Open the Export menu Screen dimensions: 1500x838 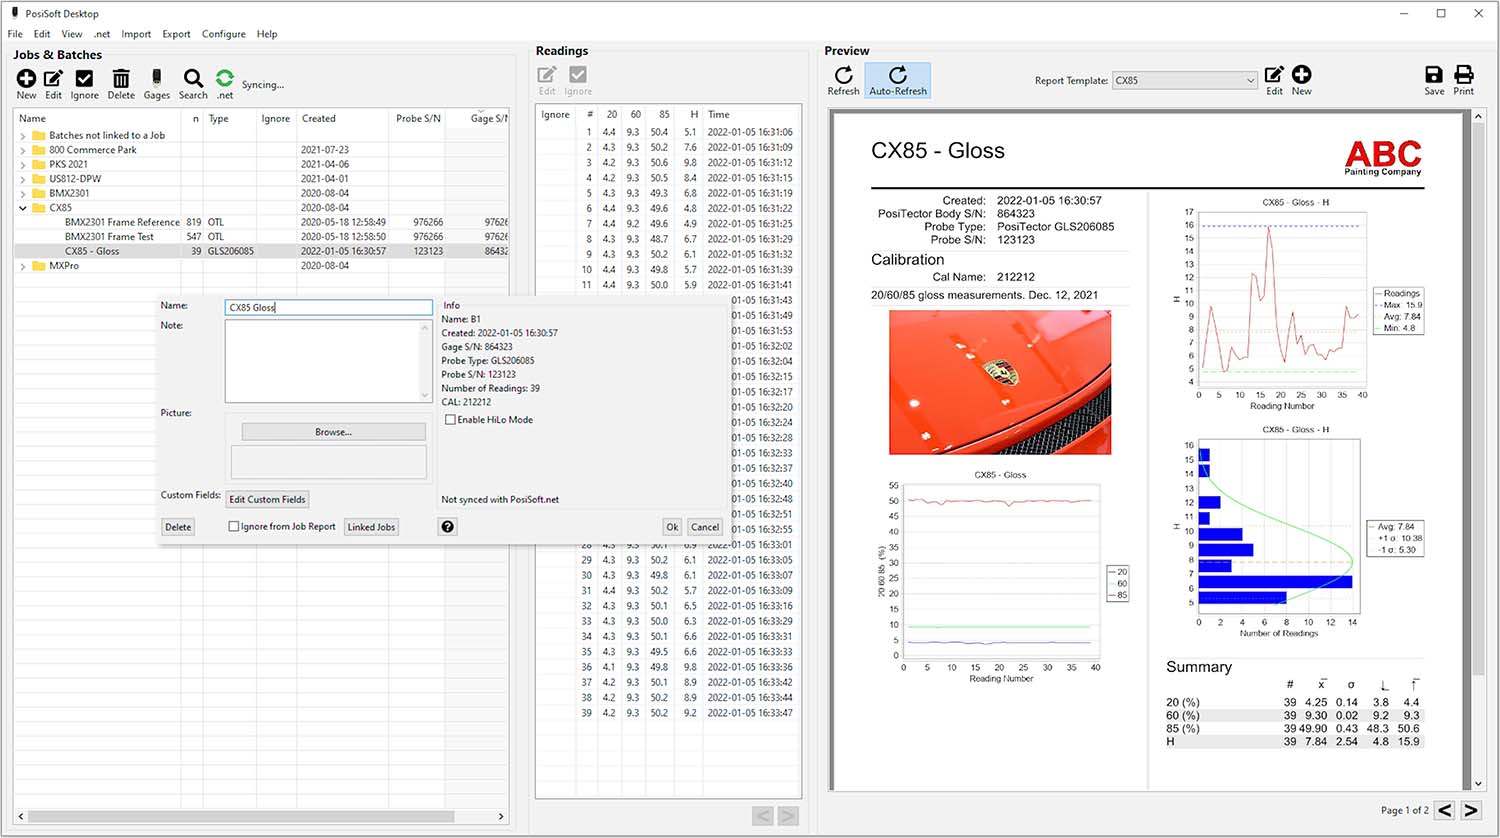(x=176, y=33)
